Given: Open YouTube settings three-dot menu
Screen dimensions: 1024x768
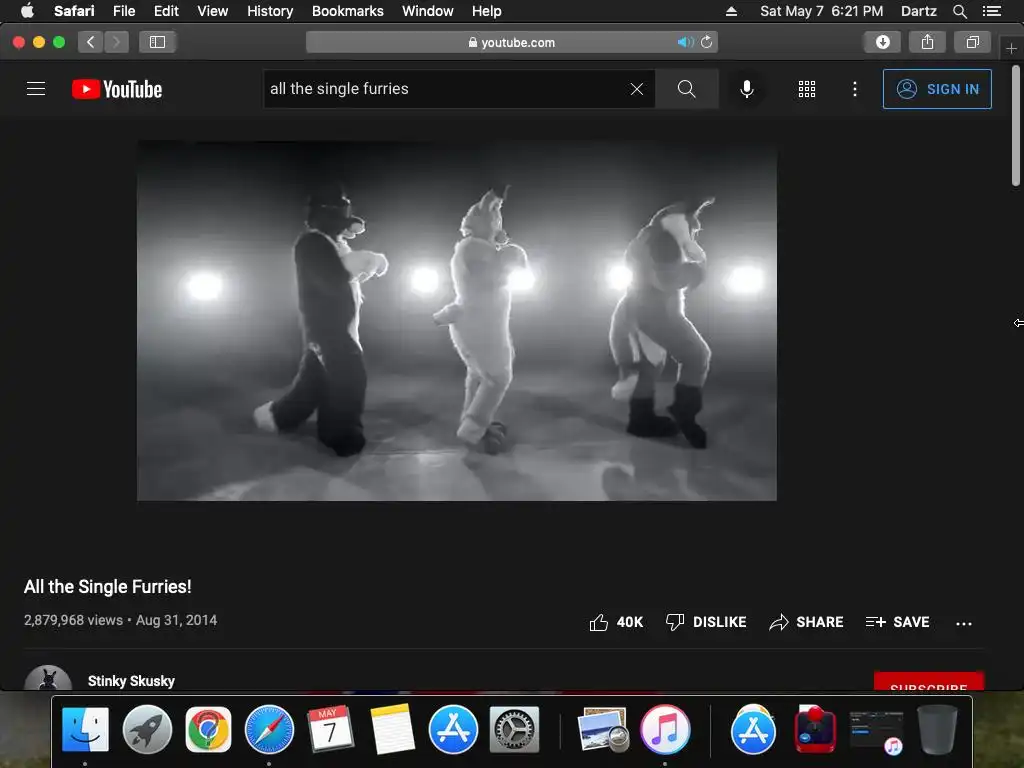Looking at the screenshot, I should [855, 89].
